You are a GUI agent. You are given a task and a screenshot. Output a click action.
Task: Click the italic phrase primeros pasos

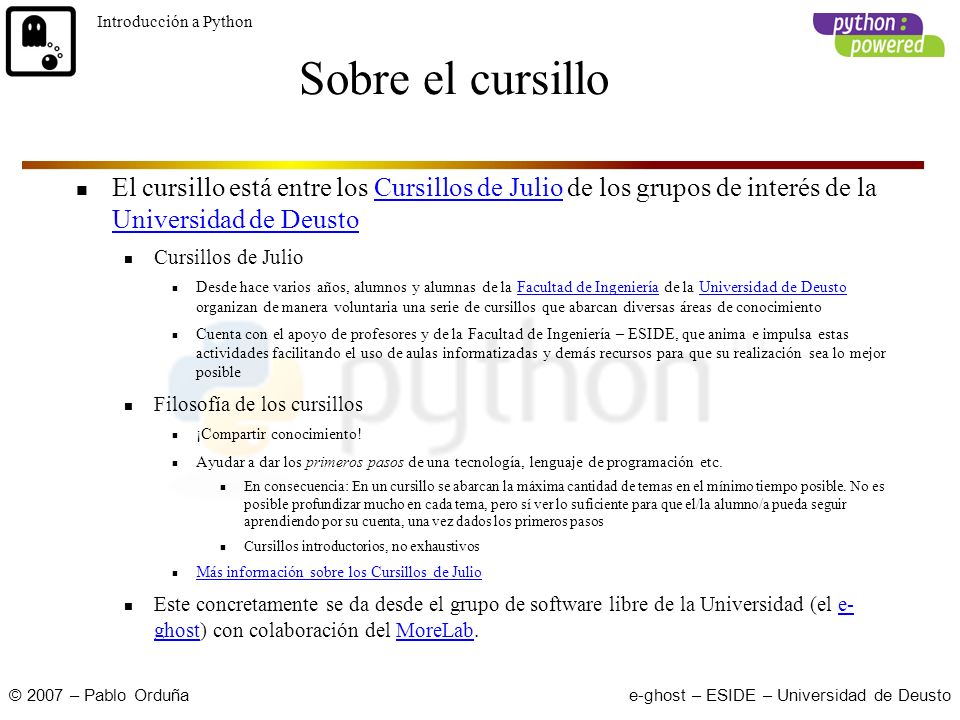point(354,462)
